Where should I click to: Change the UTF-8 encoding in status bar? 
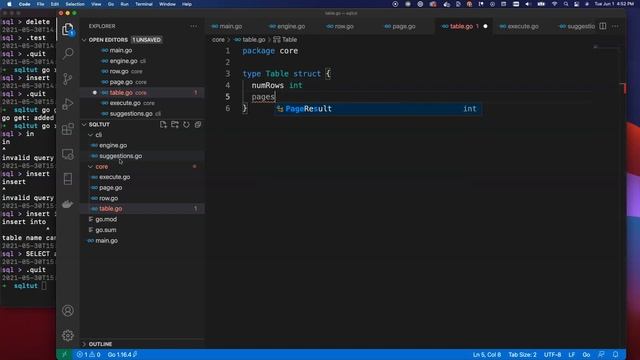[x=552, y=355]
